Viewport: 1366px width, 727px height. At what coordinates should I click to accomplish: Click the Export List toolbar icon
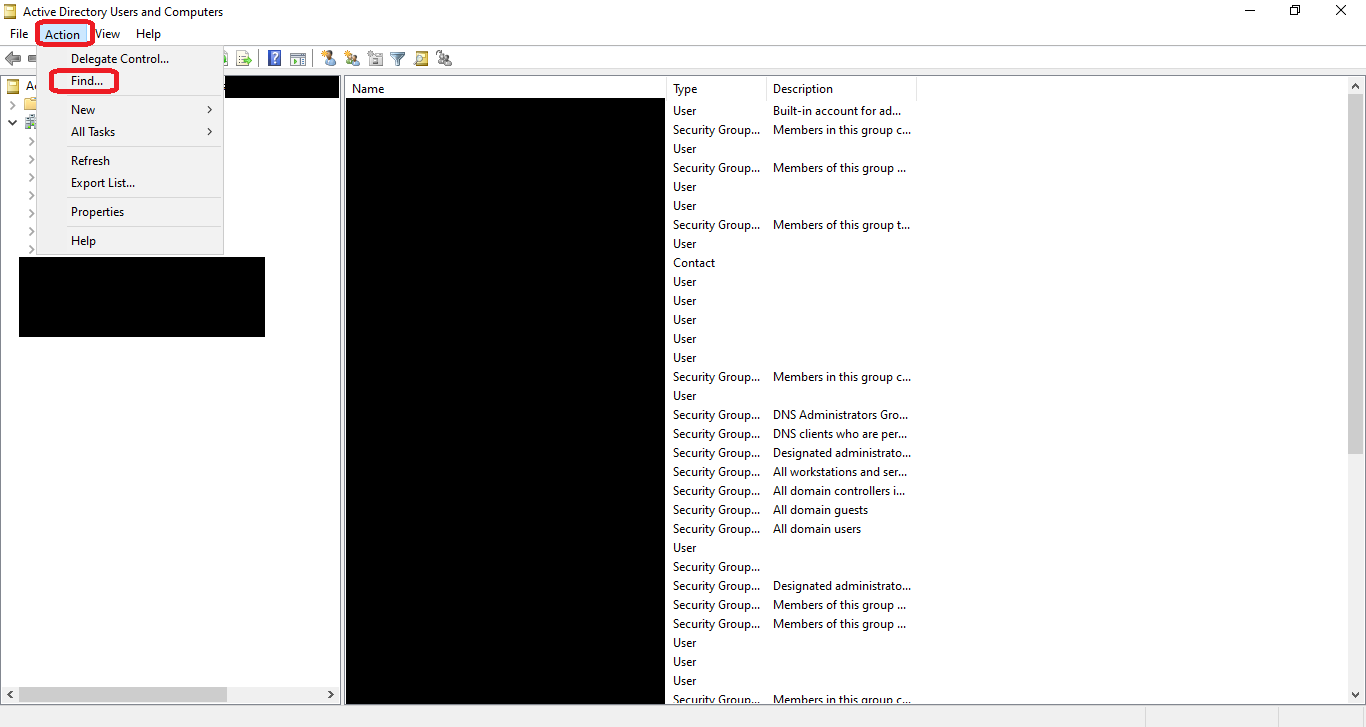tap(244, 58)
